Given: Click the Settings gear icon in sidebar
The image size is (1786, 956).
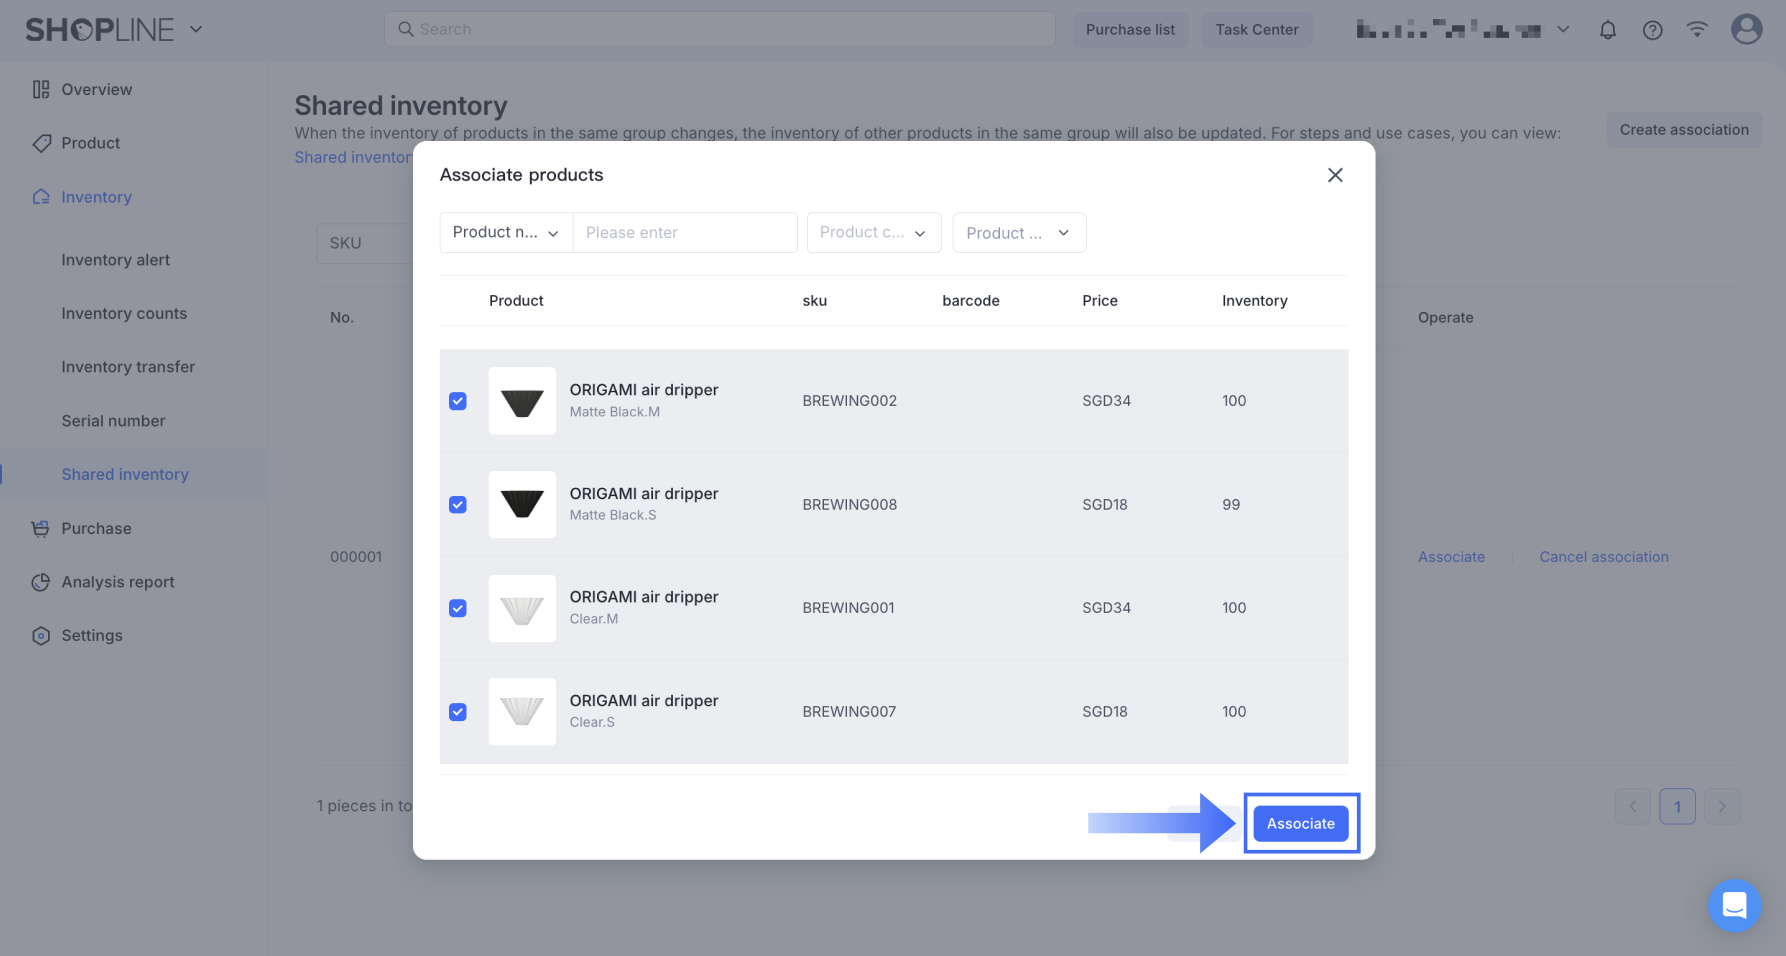Looking at the screenshot, I should pos(41,636).
